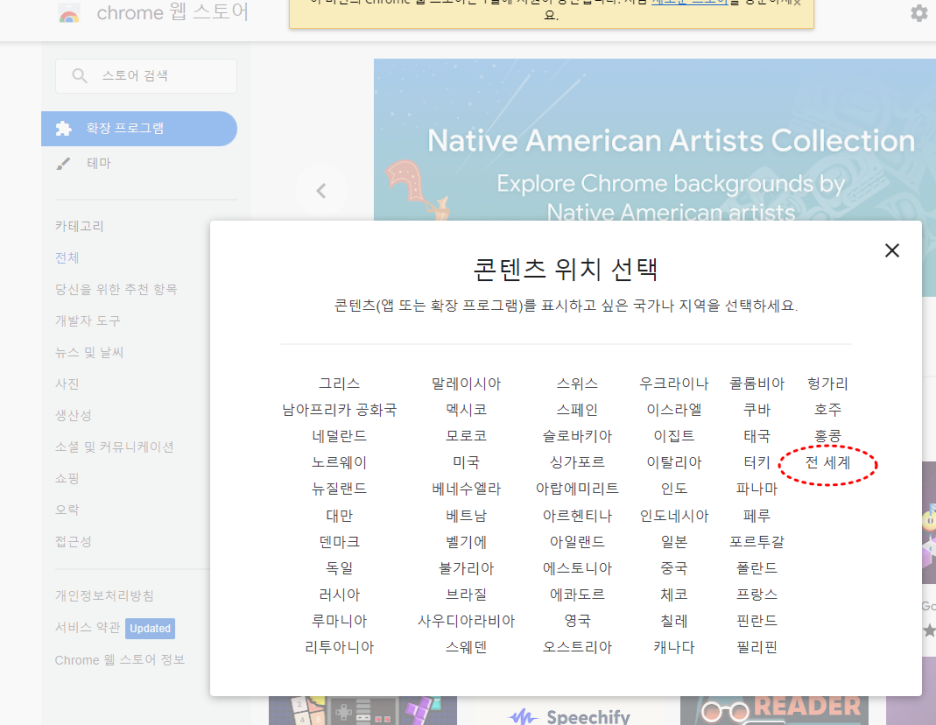Screen dimensions: 936x725
Task: Select 중국 in country list
Action: tap(674, 568)
